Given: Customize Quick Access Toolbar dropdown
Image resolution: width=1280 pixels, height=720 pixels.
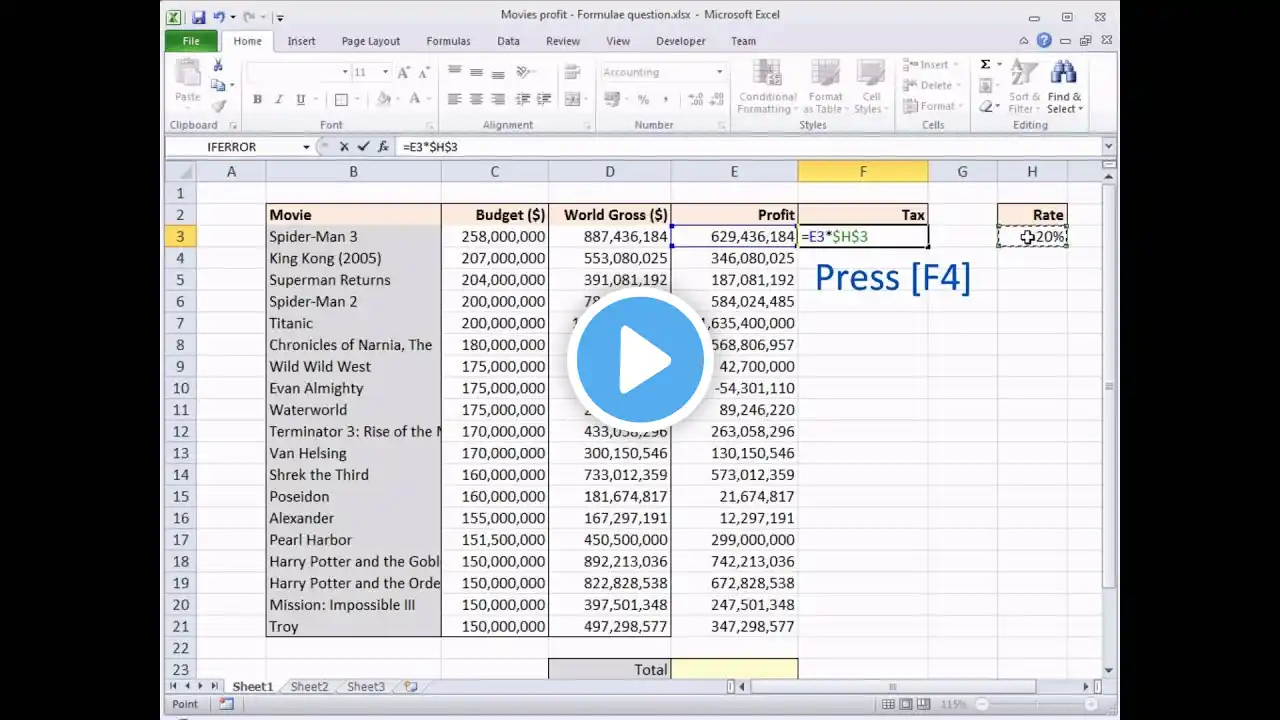Looking at the screenshot, I should click(280, 17).
